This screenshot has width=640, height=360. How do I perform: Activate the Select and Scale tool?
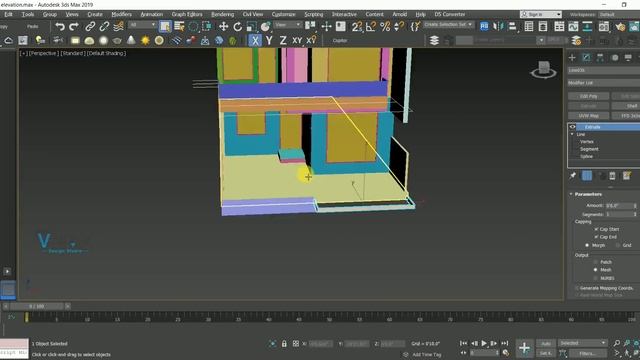(x=251, y=27)
